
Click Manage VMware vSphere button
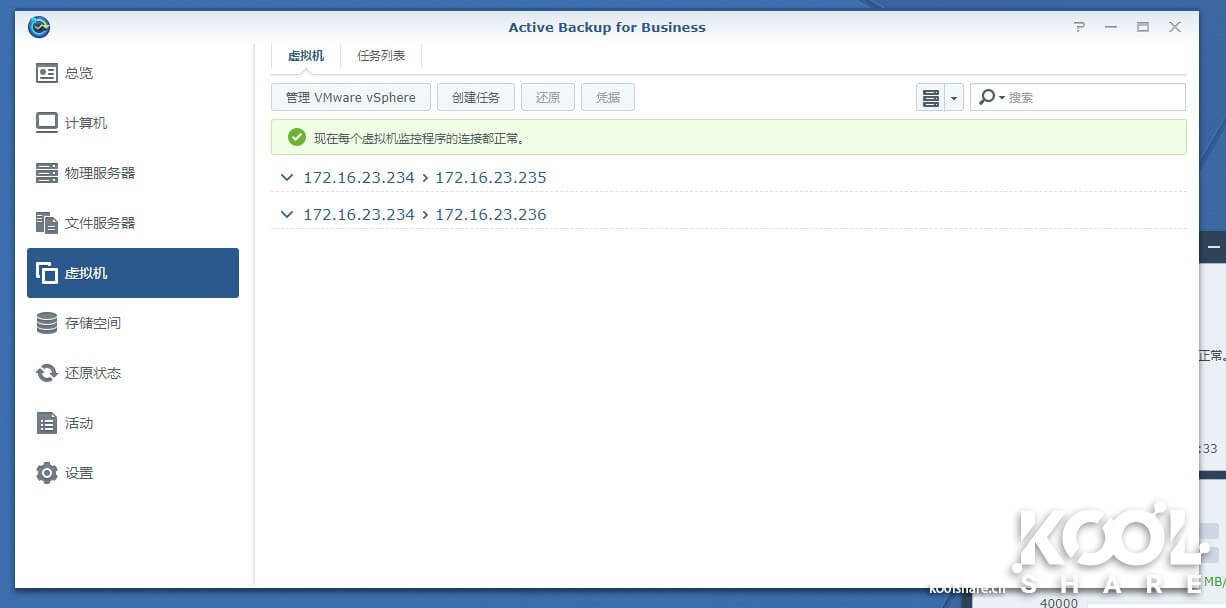[350, 97]
